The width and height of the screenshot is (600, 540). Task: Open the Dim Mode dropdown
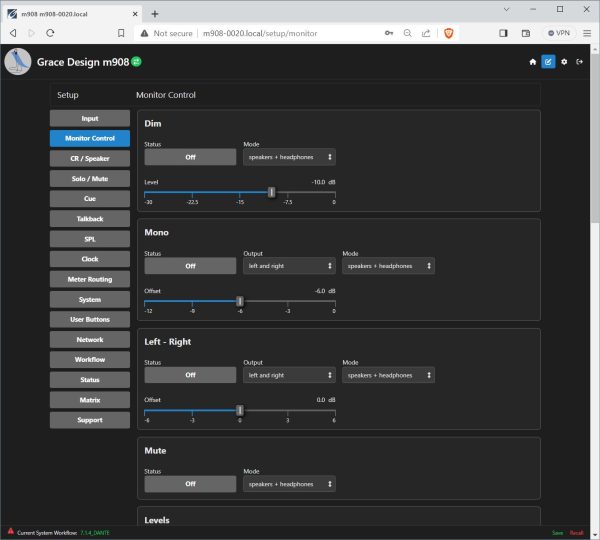pos(289,157)
